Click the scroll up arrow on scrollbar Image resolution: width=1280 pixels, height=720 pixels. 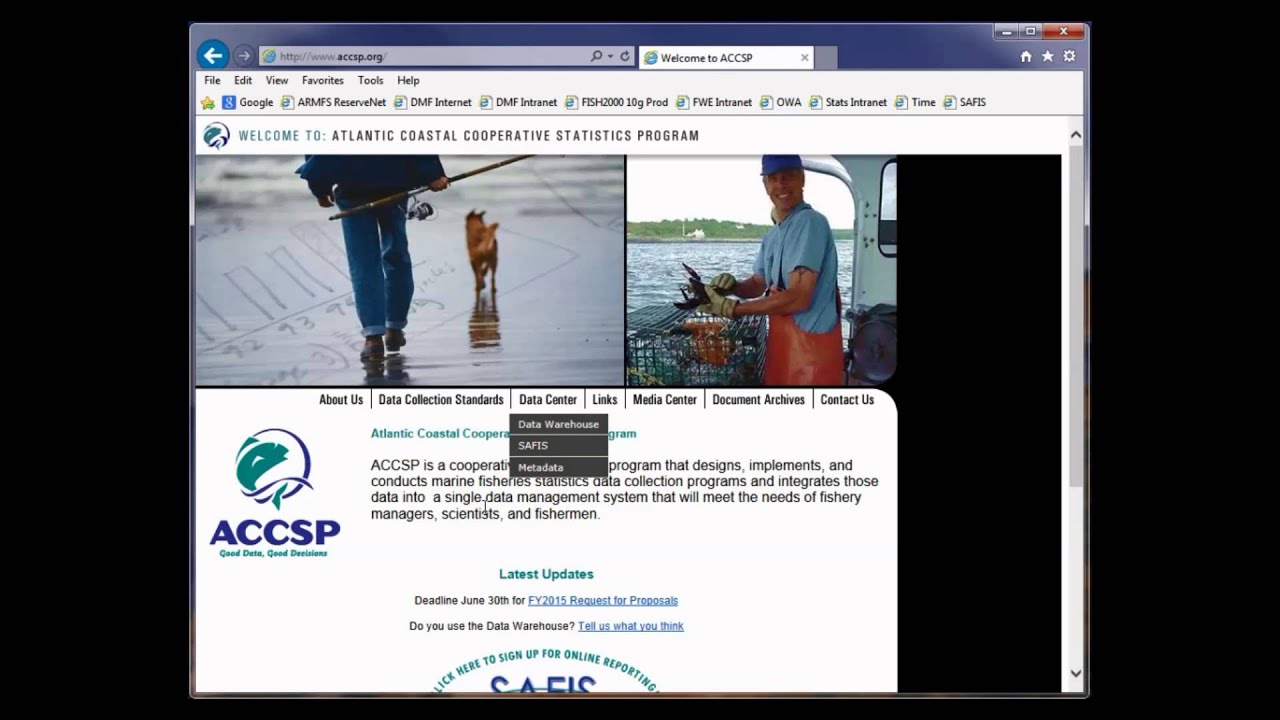pos(1076,134)
